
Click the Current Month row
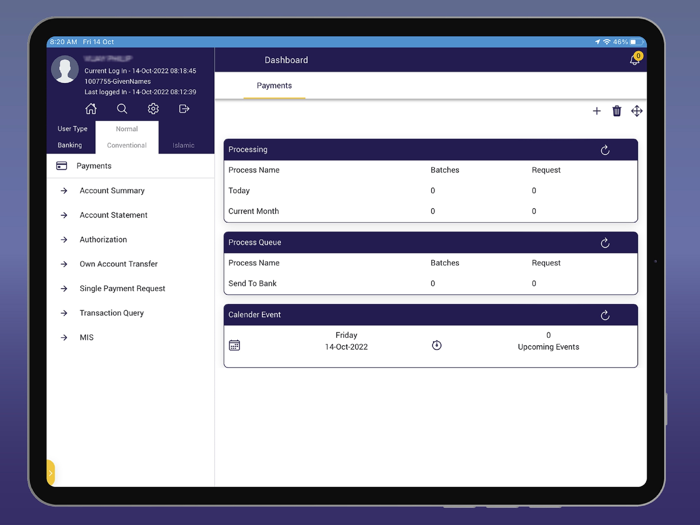pyautogui.click(x=430, y=211)
